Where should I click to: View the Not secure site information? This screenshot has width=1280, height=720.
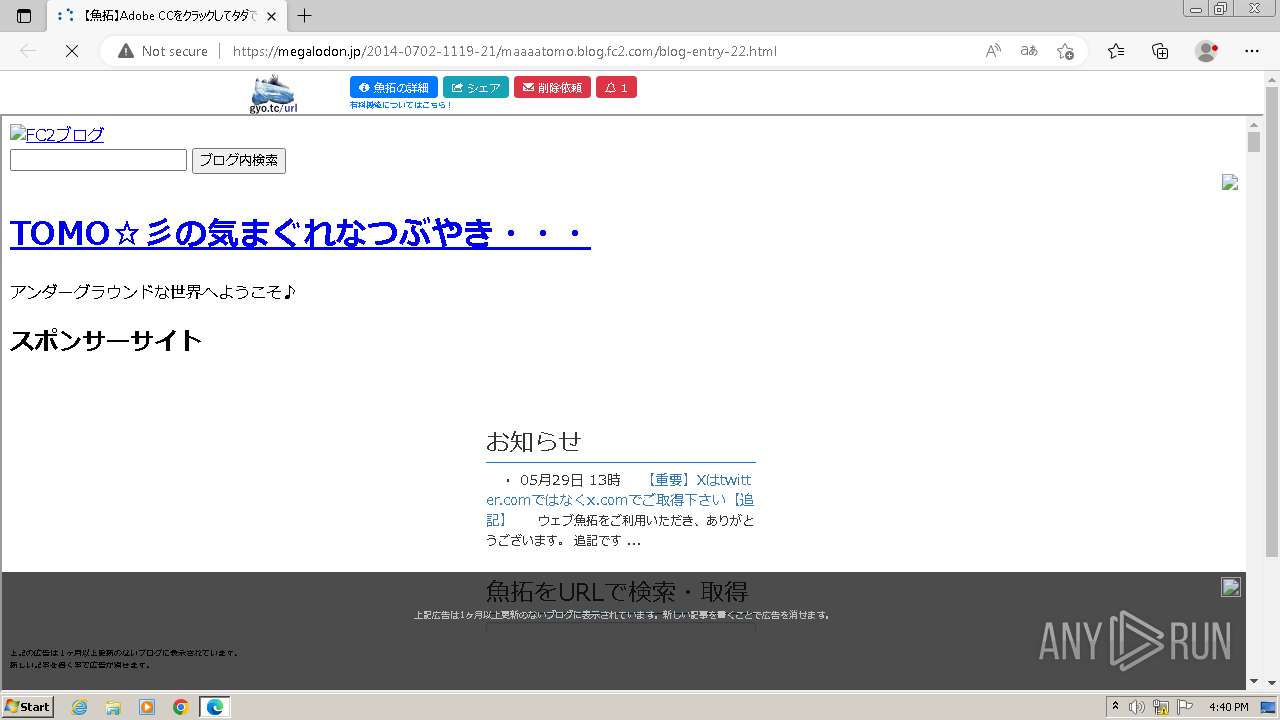(x=163, y=51)
